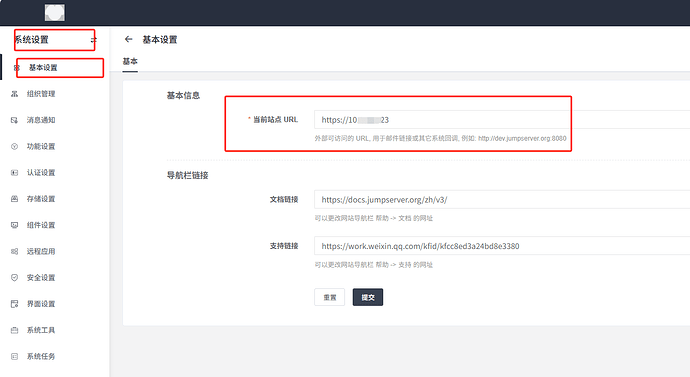Click the 组织管理 sidebar icon

coord(15,94)
